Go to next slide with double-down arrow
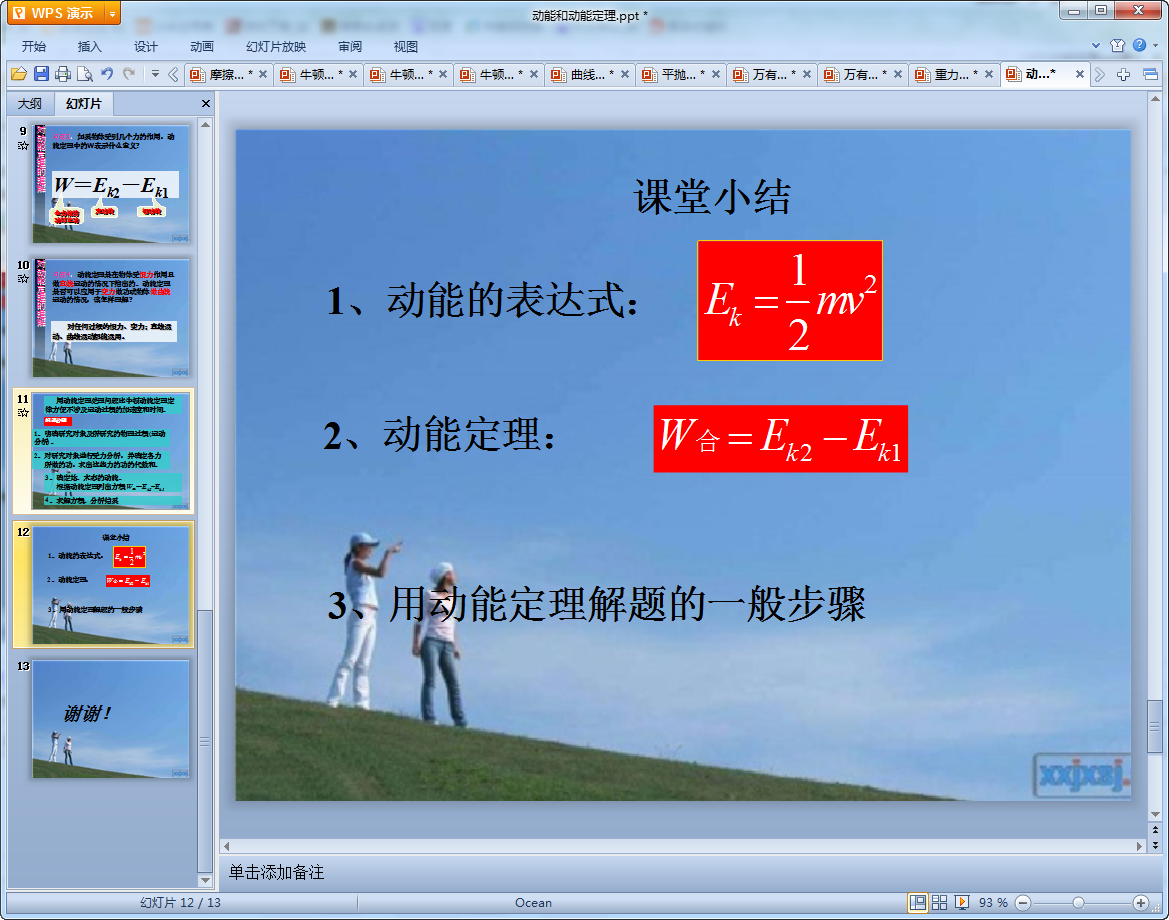 1155,845
